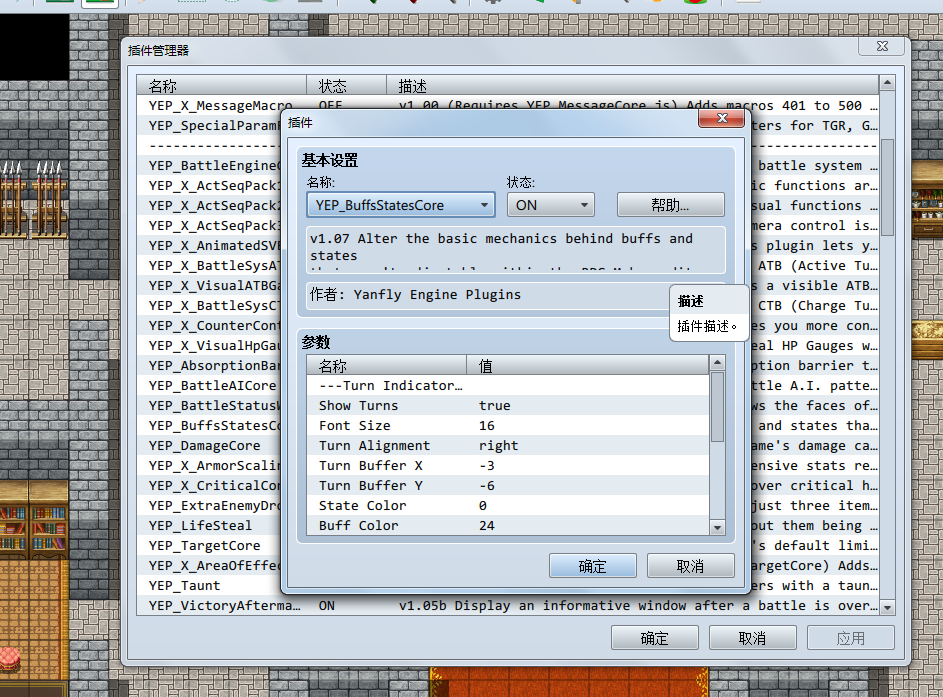Click the plugin manager list scroll-up arrow
Screen dimensions: 943x697
tap(888, 82)
